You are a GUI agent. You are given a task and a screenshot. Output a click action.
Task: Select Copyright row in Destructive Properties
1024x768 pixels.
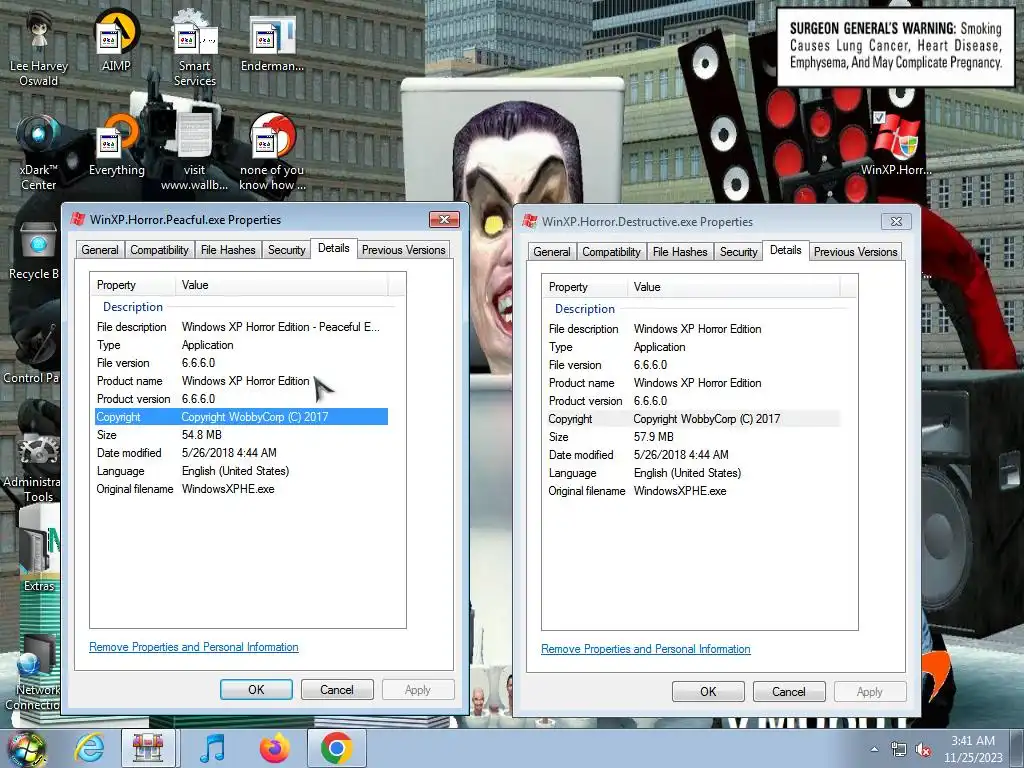tap(694, 419)
